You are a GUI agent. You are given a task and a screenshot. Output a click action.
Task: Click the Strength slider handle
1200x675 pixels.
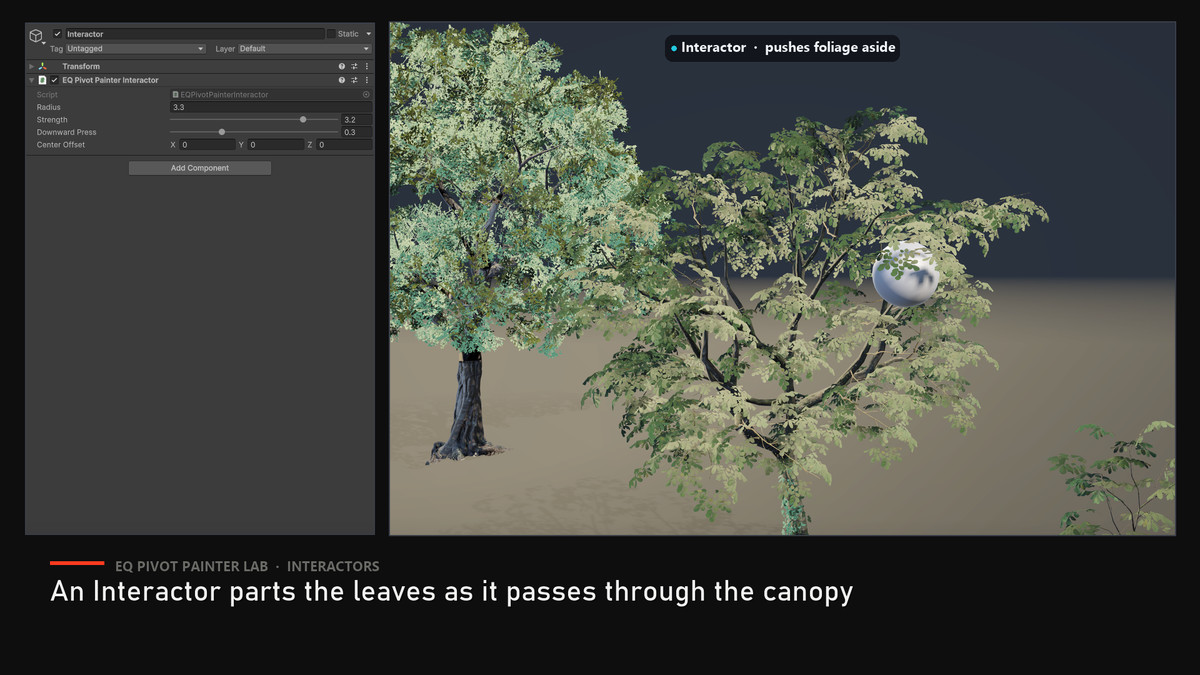(303, 120)
